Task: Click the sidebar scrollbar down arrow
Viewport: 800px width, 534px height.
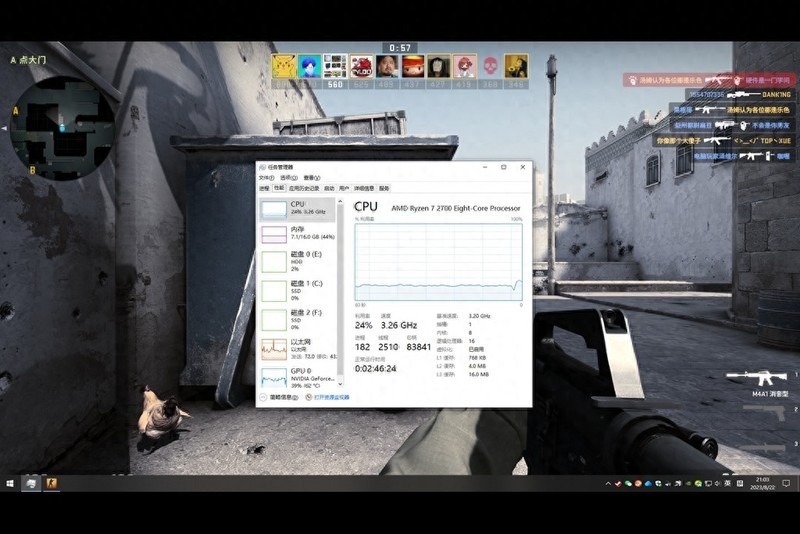Action: (x=340, y=384)
